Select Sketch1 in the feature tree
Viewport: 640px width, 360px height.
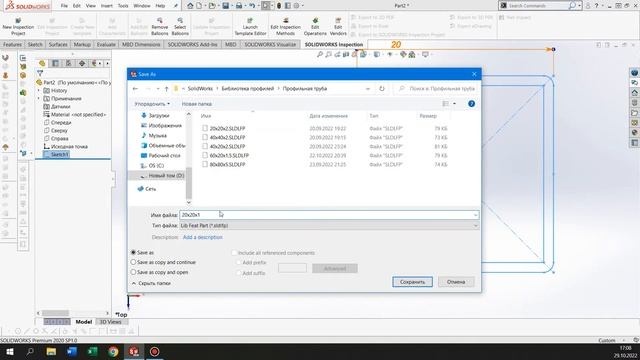click(x=56, y=154)
